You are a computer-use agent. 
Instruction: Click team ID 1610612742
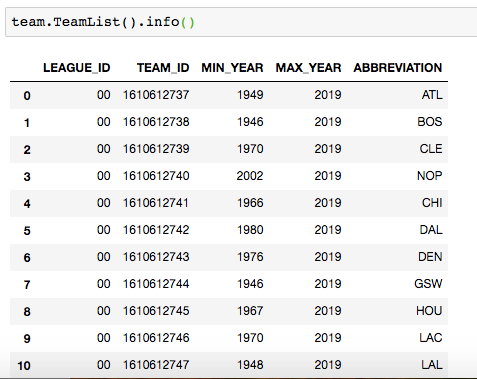(x=156, y=230)
